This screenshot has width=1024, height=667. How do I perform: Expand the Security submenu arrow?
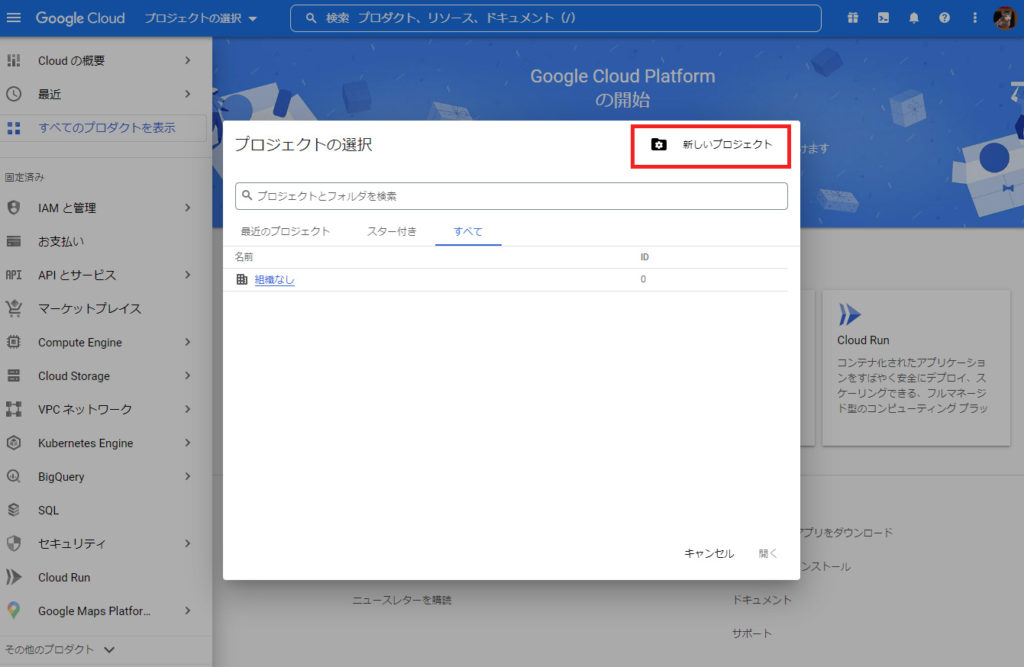(x=187, y=544)
